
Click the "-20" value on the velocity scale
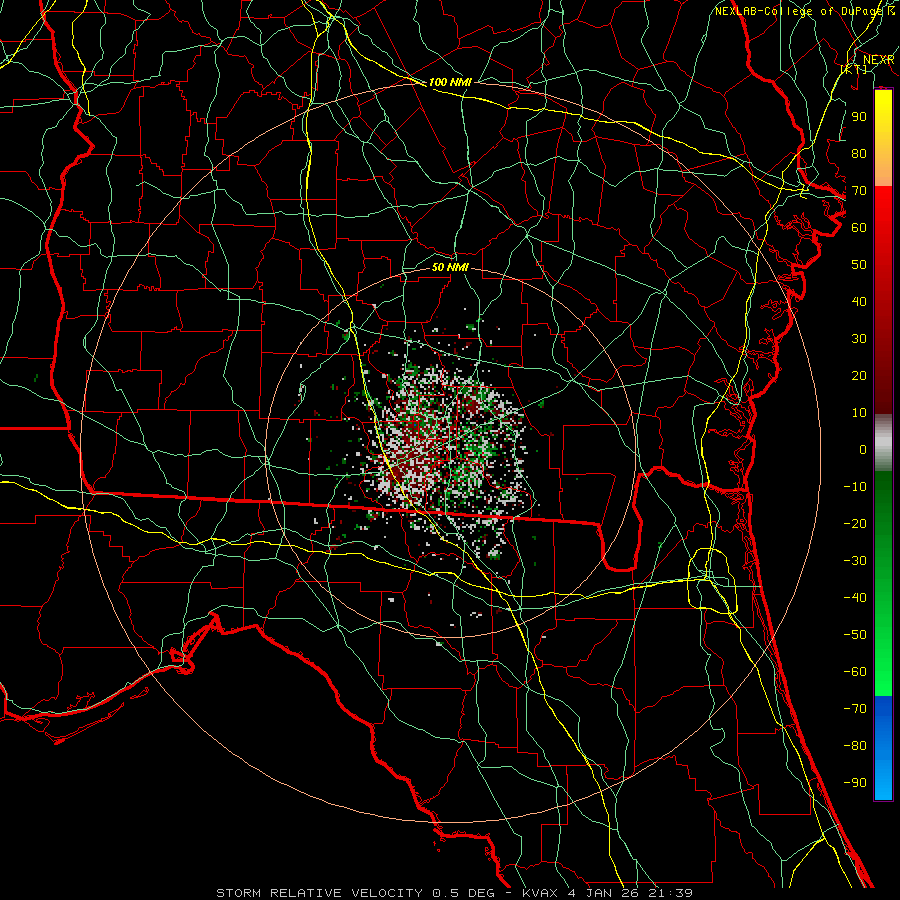click(855, 523)
